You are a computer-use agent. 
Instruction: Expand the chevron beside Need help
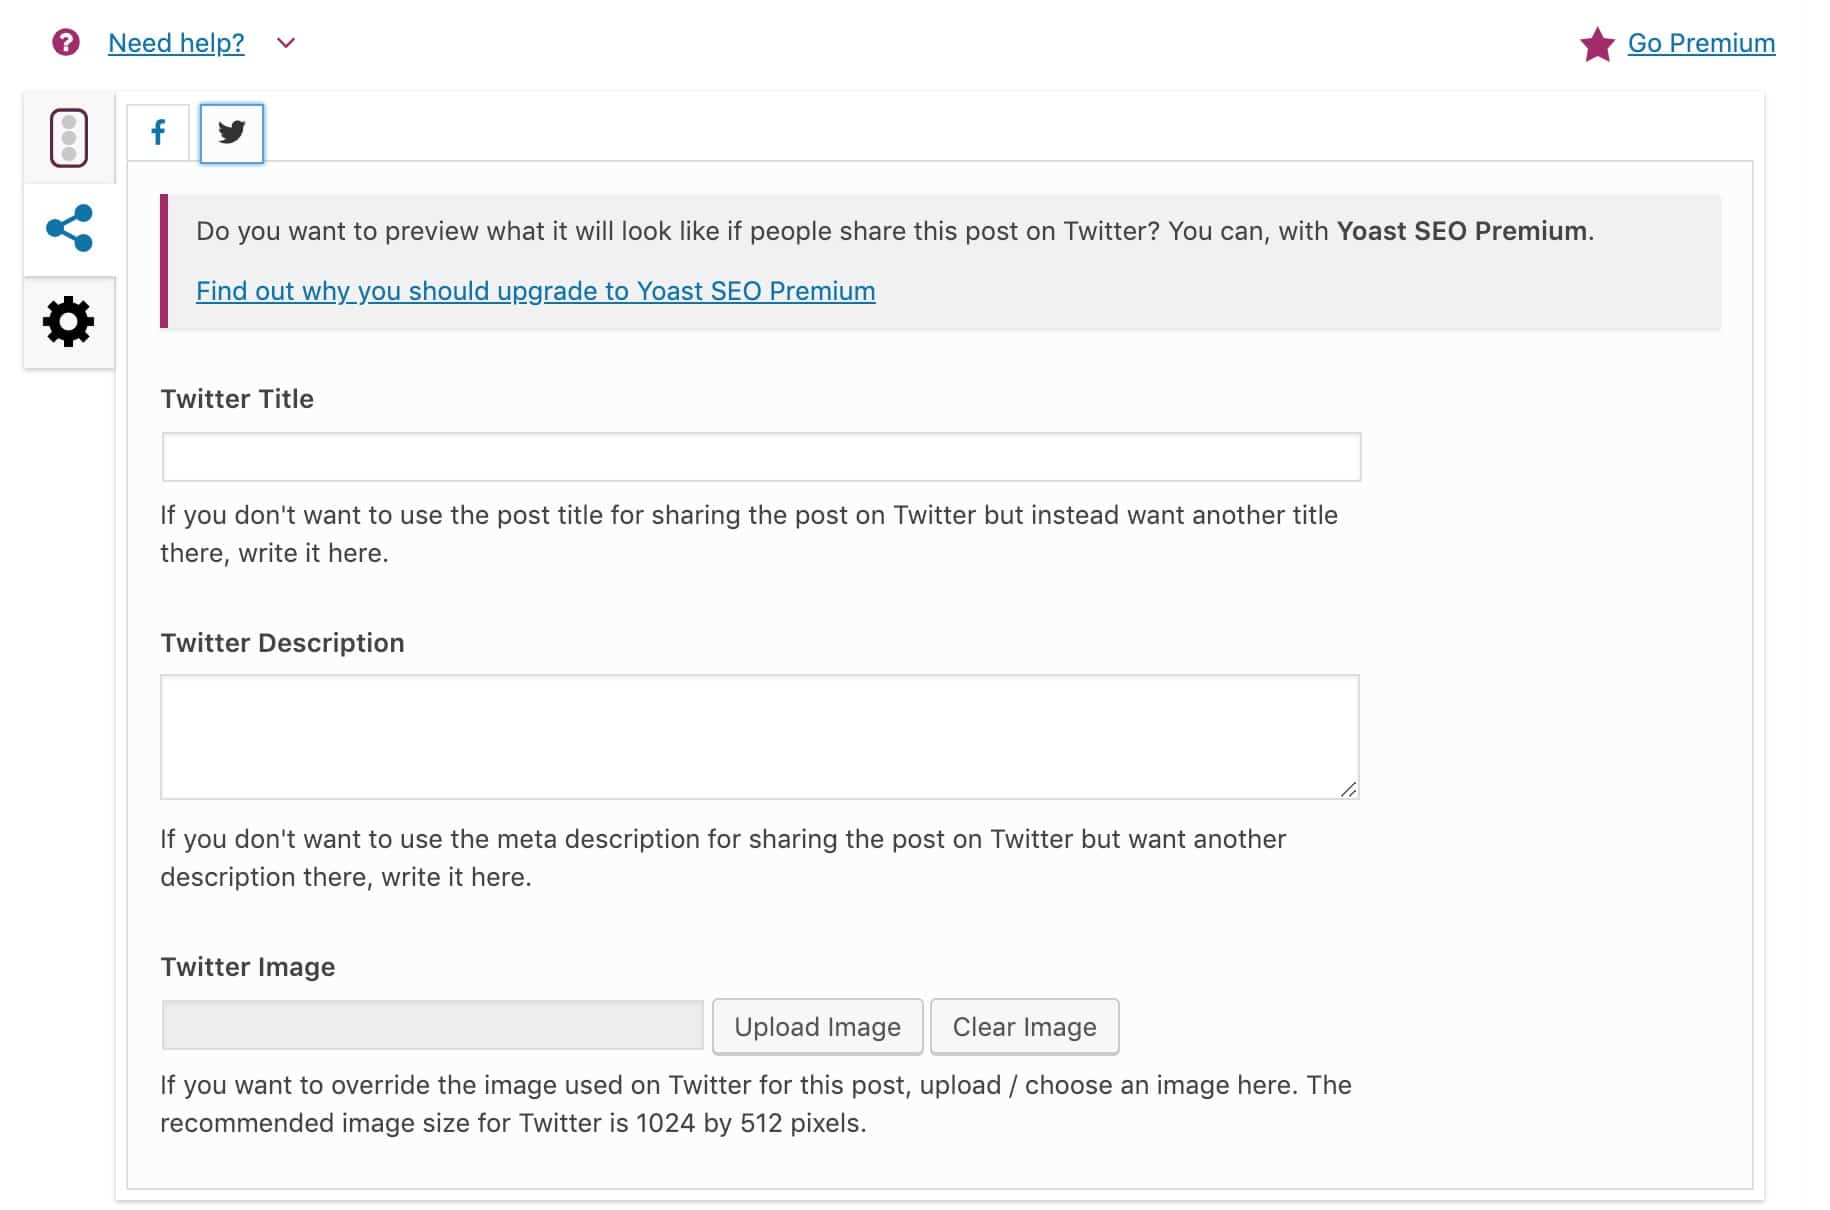click(286, 43)
